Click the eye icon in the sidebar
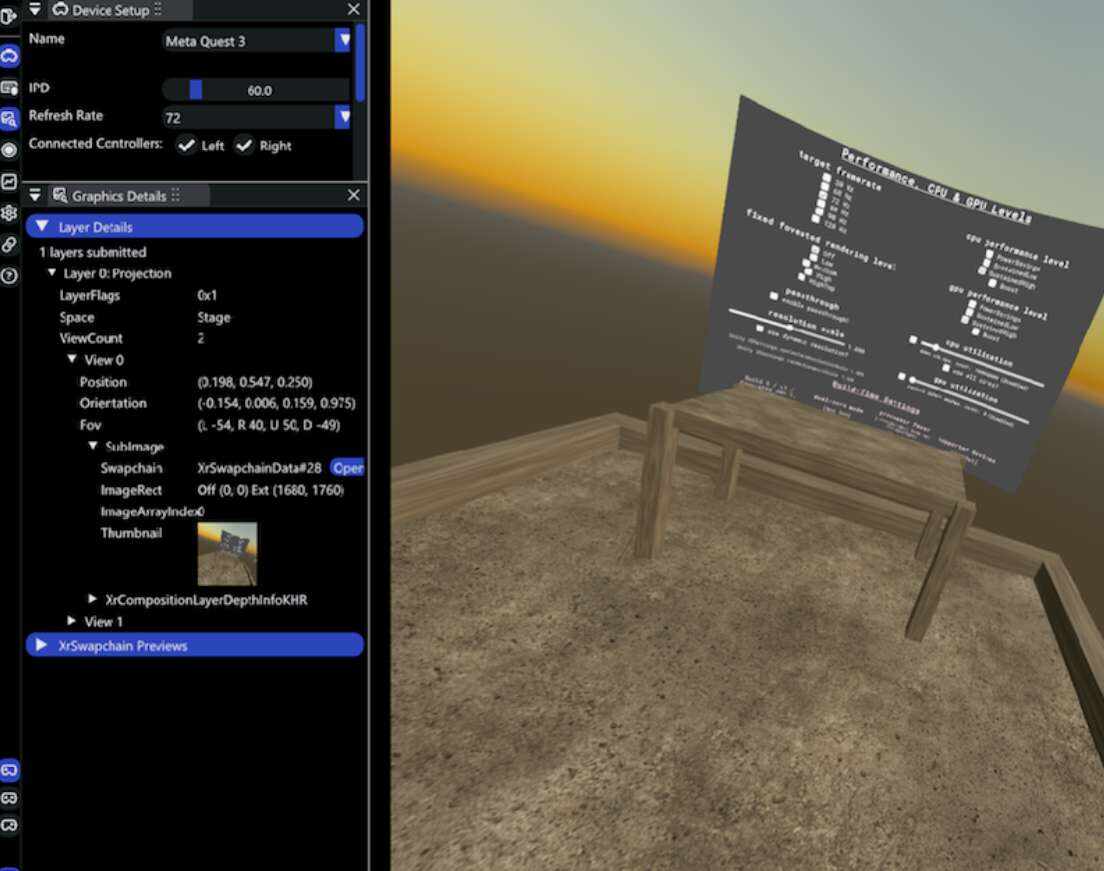The image size is (1104, 871). [x=9, y=150]
